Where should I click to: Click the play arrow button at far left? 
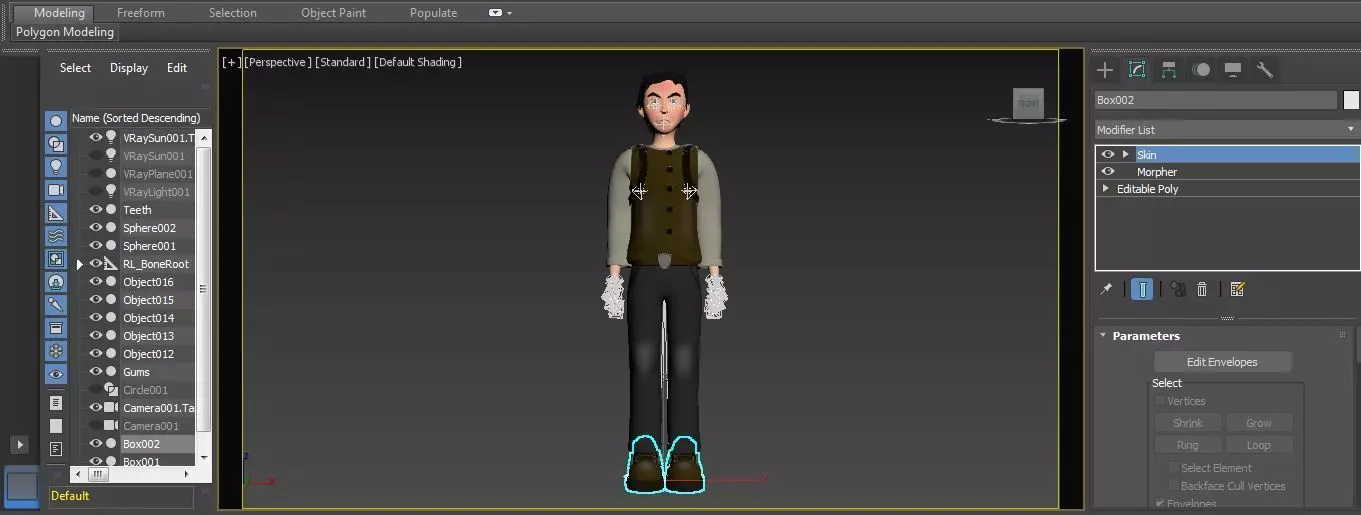[19, 444]
